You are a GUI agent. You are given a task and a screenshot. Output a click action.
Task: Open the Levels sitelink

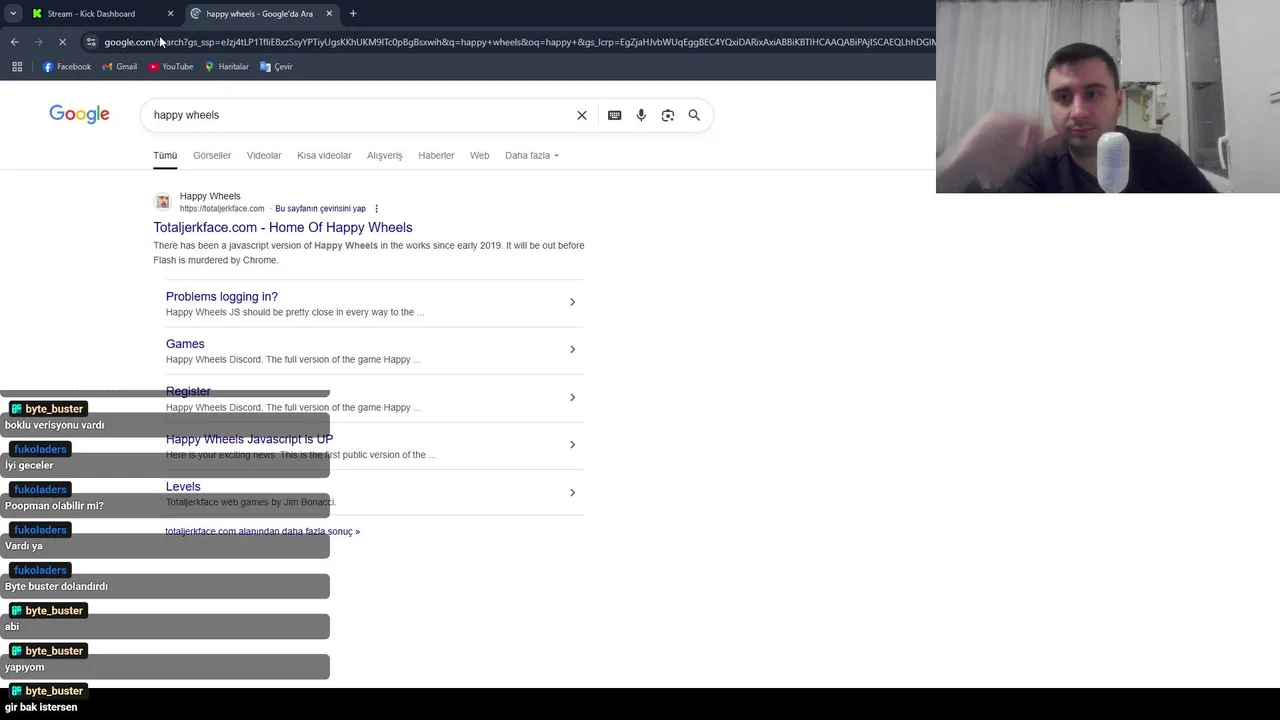(x=183, y=487)
